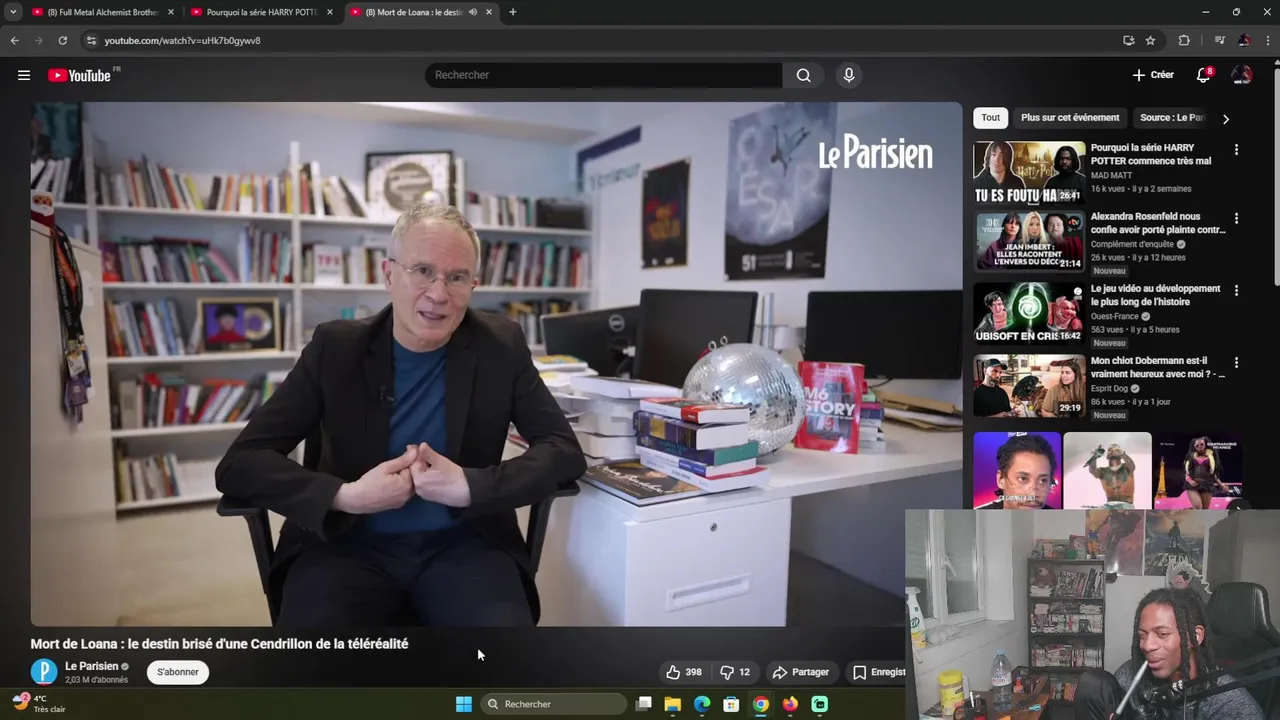This screenshot has width=1280, height=720.
Task: Open Microsoft Edge from the taskbar
Action: coord(702,704)
